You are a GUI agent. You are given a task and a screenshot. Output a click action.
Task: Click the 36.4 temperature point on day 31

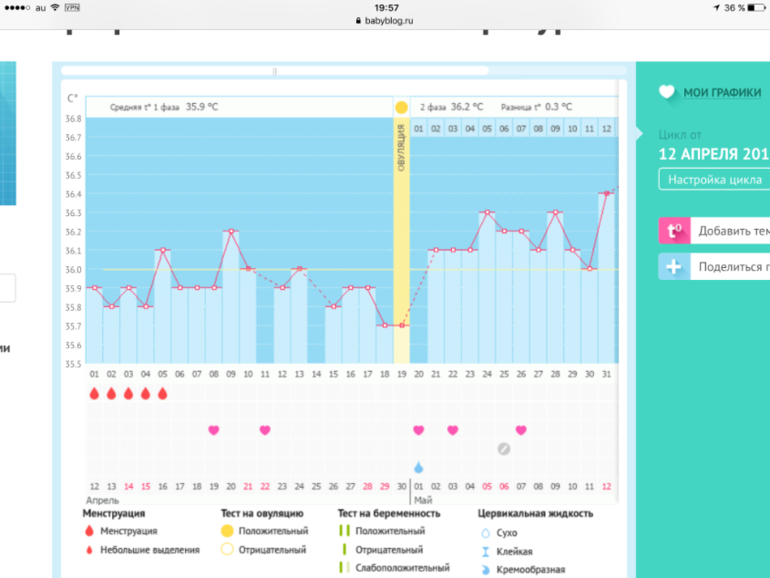tap(606, 193)
